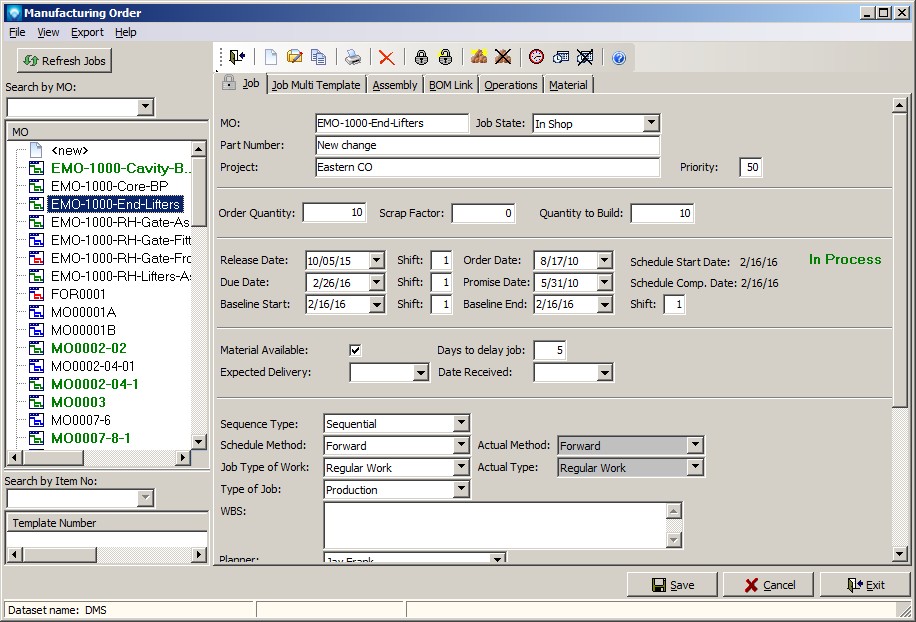Click the exit door icon in toolbar
The height and width of the screenshot is (622, 916).
[x=236, y=57]
